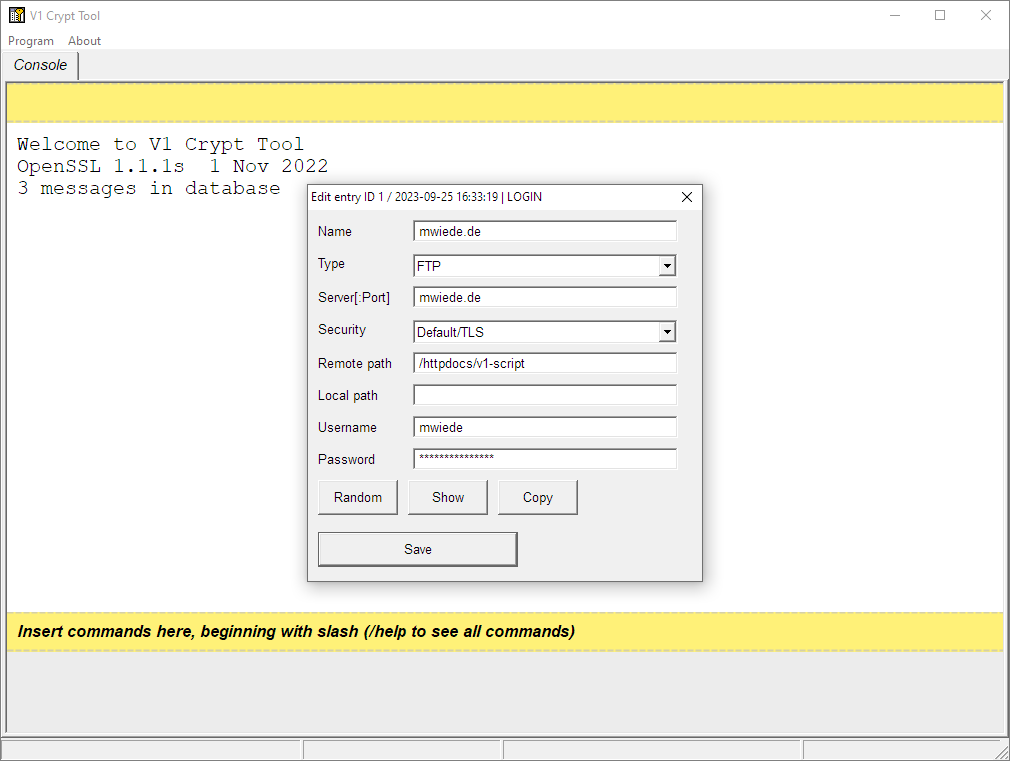Click the empty Local path field
The height and width of the screenshot is (761, 1010).
[545, 395]
